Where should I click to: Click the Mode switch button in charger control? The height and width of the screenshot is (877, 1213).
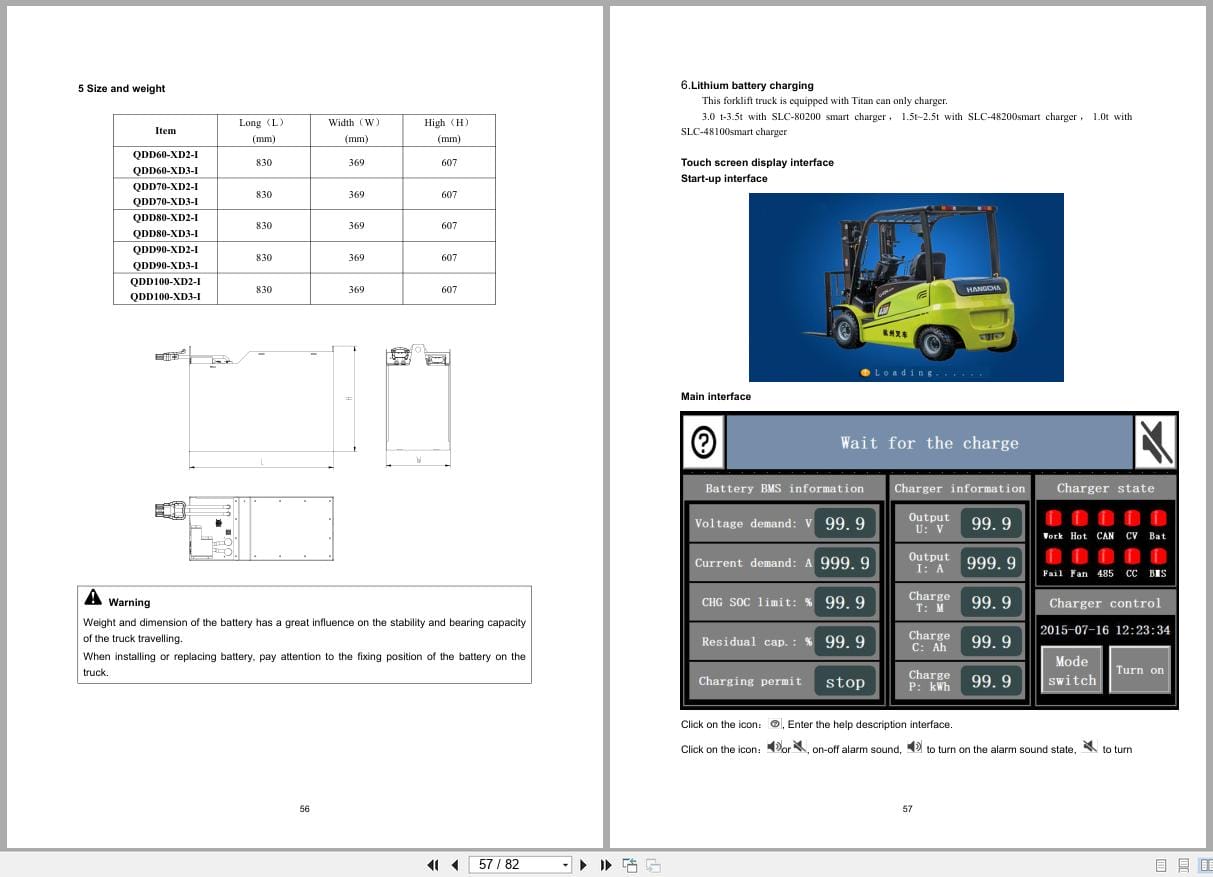tap(1071, 670)
